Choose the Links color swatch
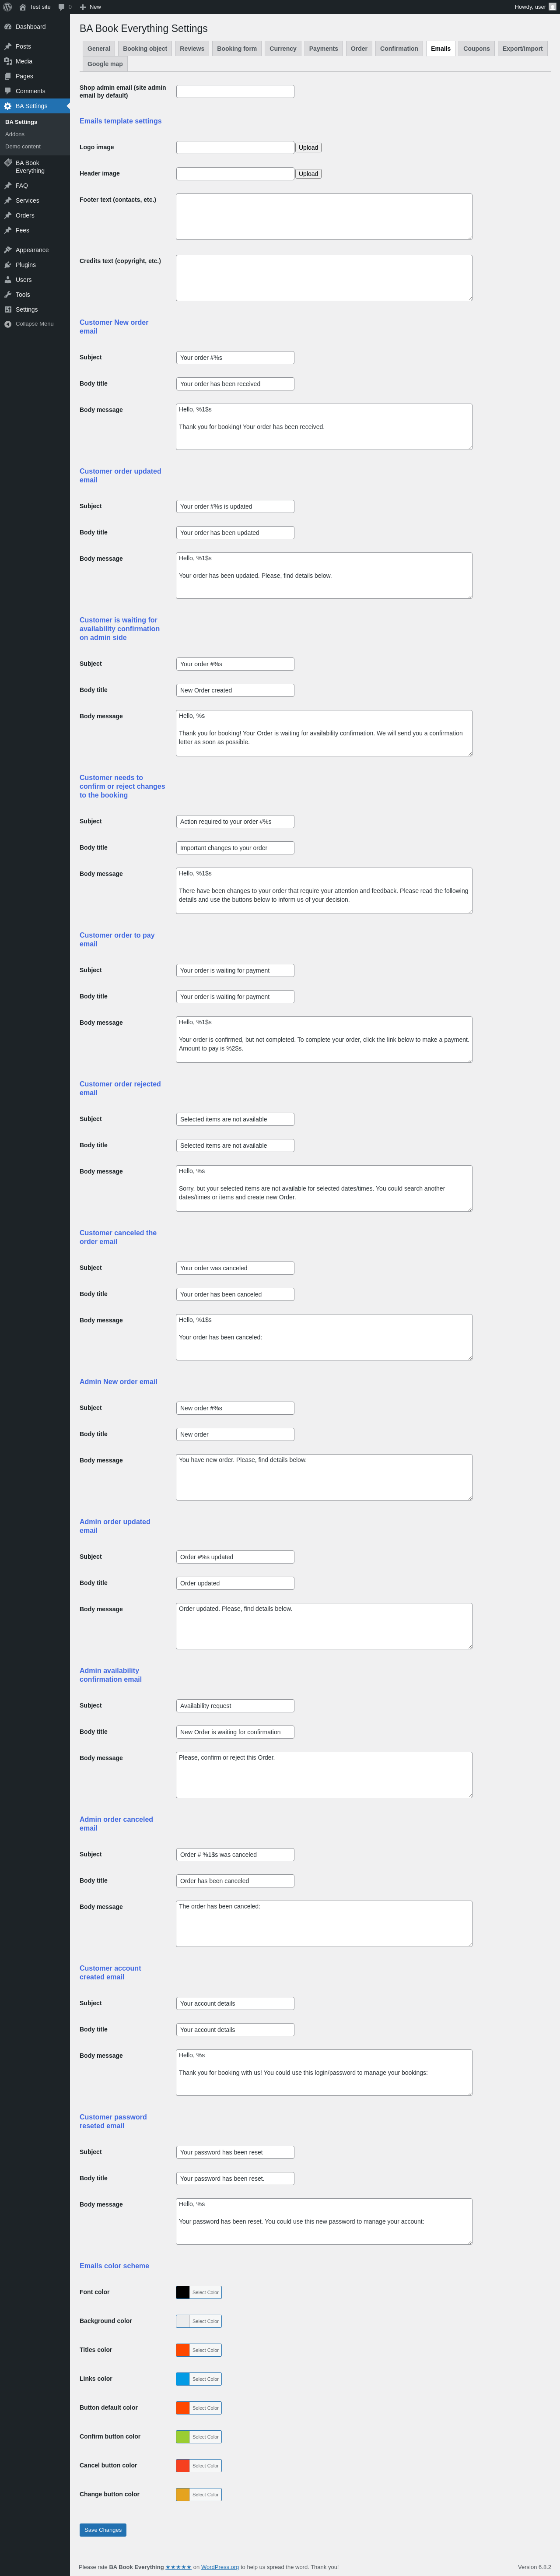560x2576 pixels. [x=183, y=2379]
